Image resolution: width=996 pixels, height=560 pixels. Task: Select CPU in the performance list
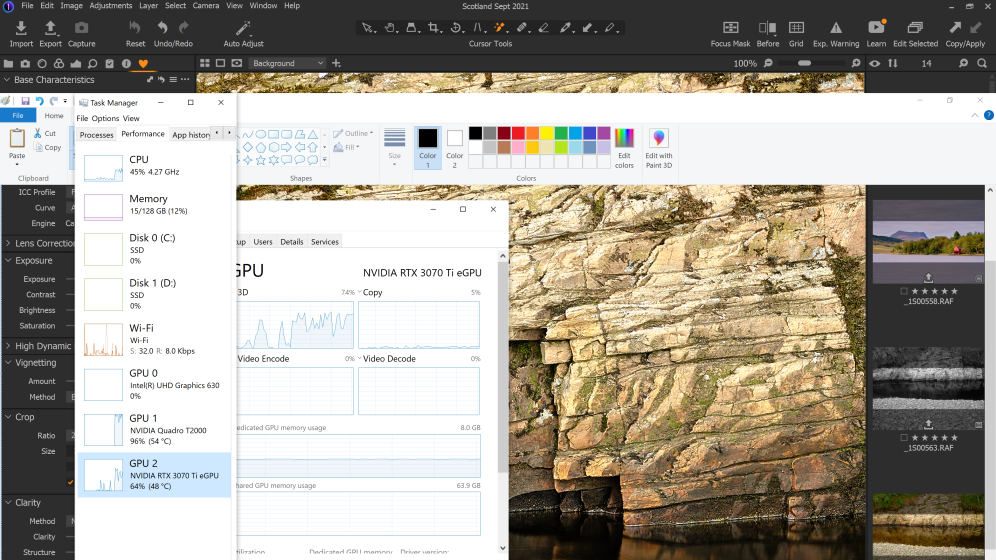point(154,166)
